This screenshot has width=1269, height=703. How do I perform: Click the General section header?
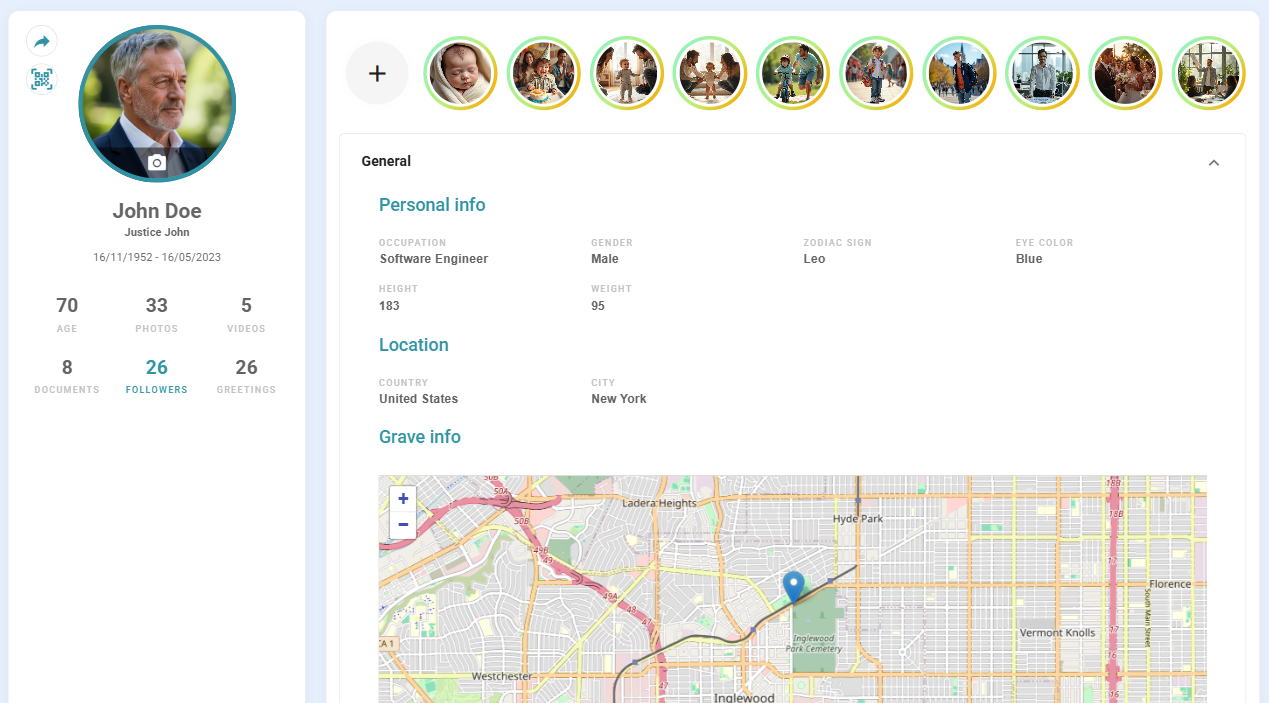(387, 162)
